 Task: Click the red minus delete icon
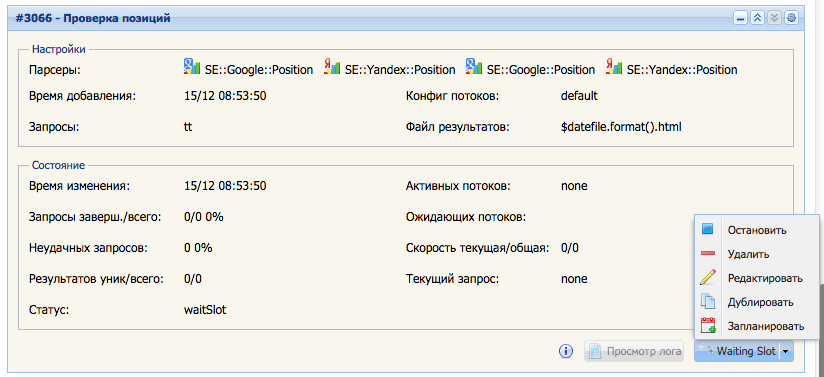[x=708, y=253]
